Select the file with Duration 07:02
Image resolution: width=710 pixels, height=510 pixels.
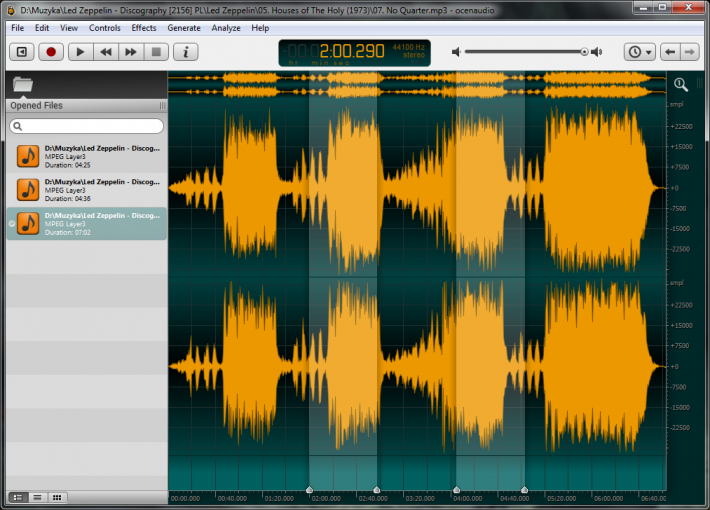tap(86, 223)
